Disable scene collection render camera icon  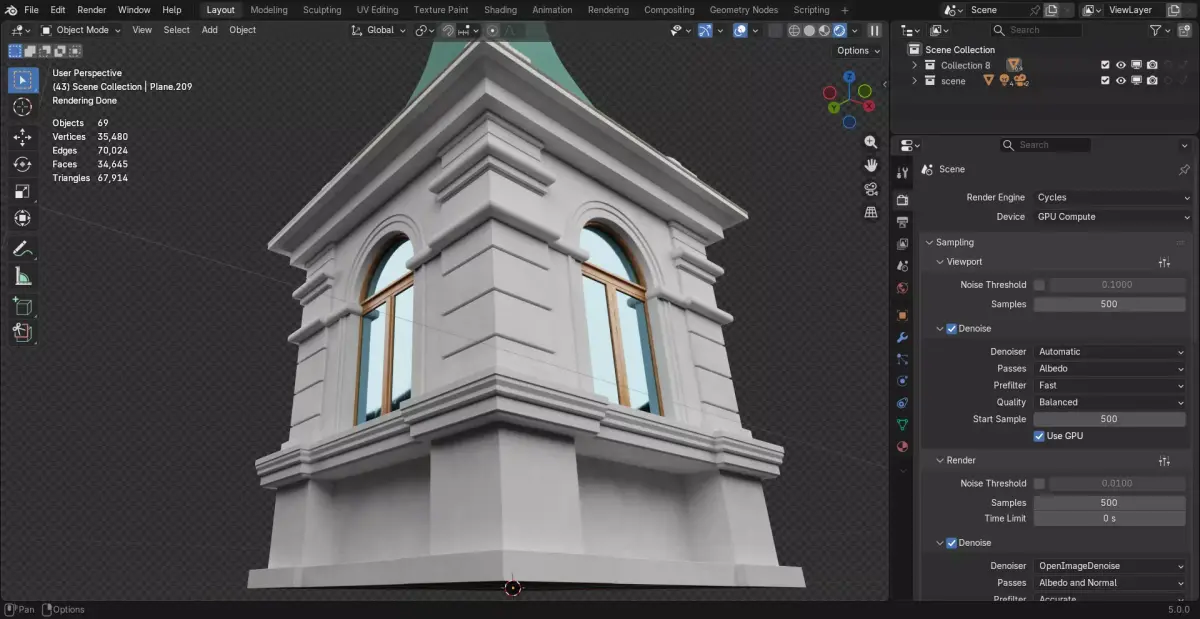1153,80
